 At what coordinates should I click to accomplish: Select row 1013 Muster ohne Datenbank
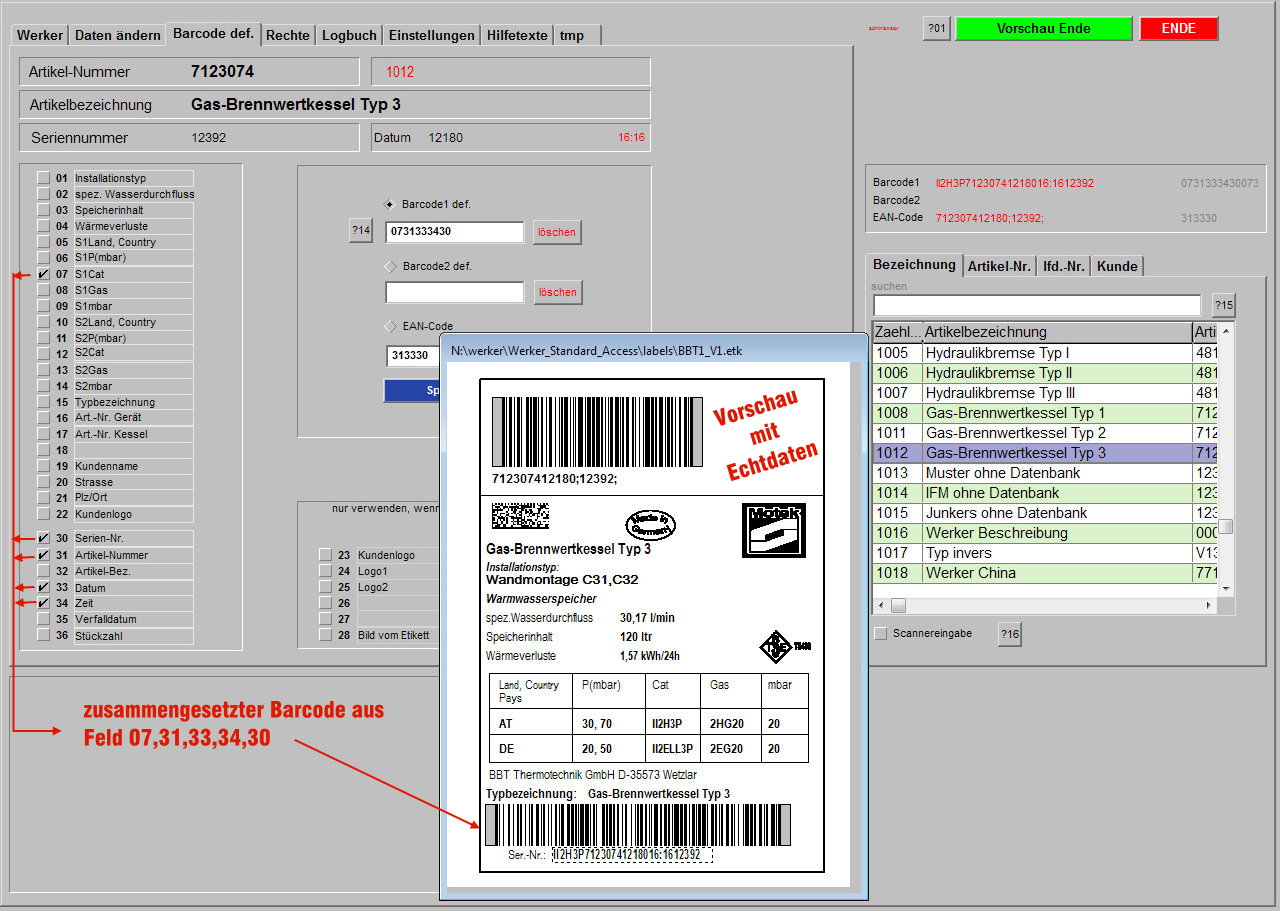pyautogui.click(x=1046, y=473)
